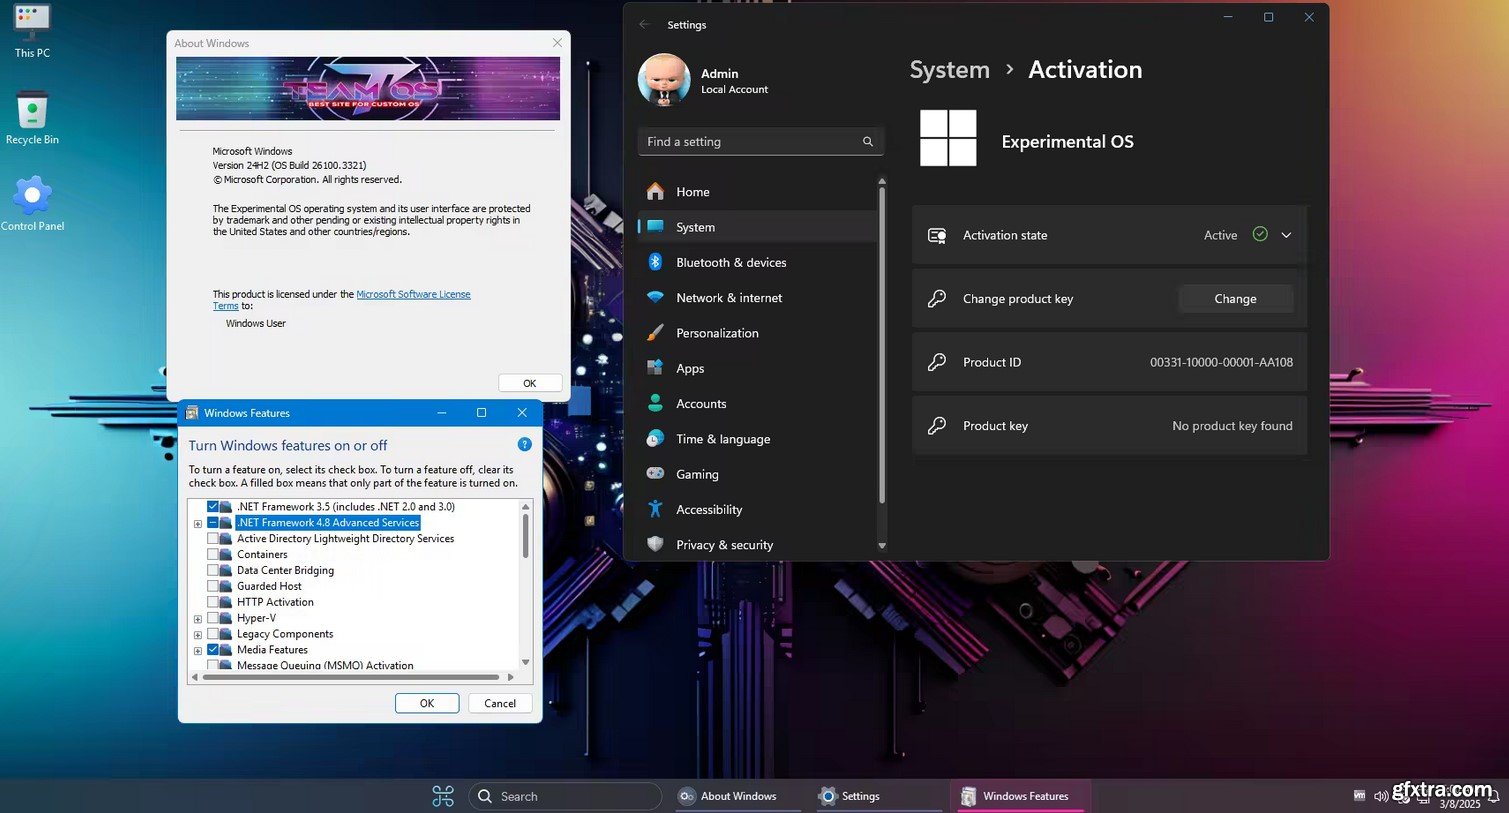Click the Admin profile avatar
This screenshot has height=813, width=1509.
click(664, 80)
